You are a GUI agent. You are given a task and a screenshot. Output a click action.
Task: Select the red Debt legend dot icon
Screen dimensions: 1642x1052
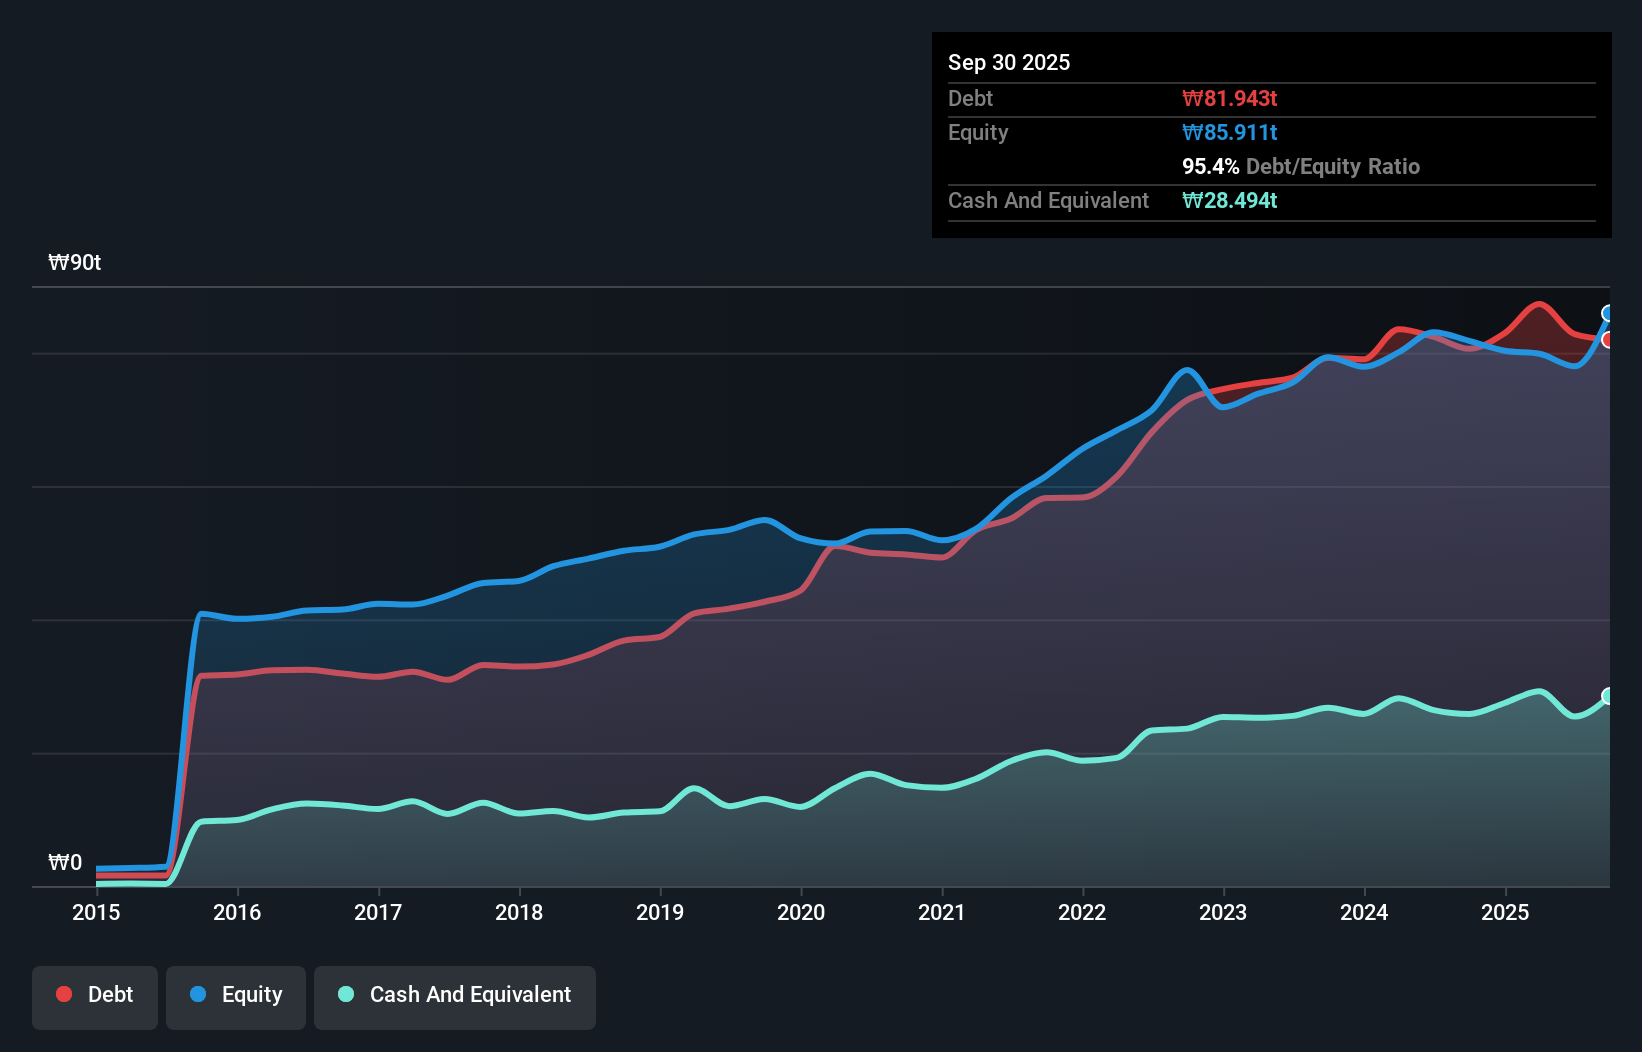tap(62, 994)
